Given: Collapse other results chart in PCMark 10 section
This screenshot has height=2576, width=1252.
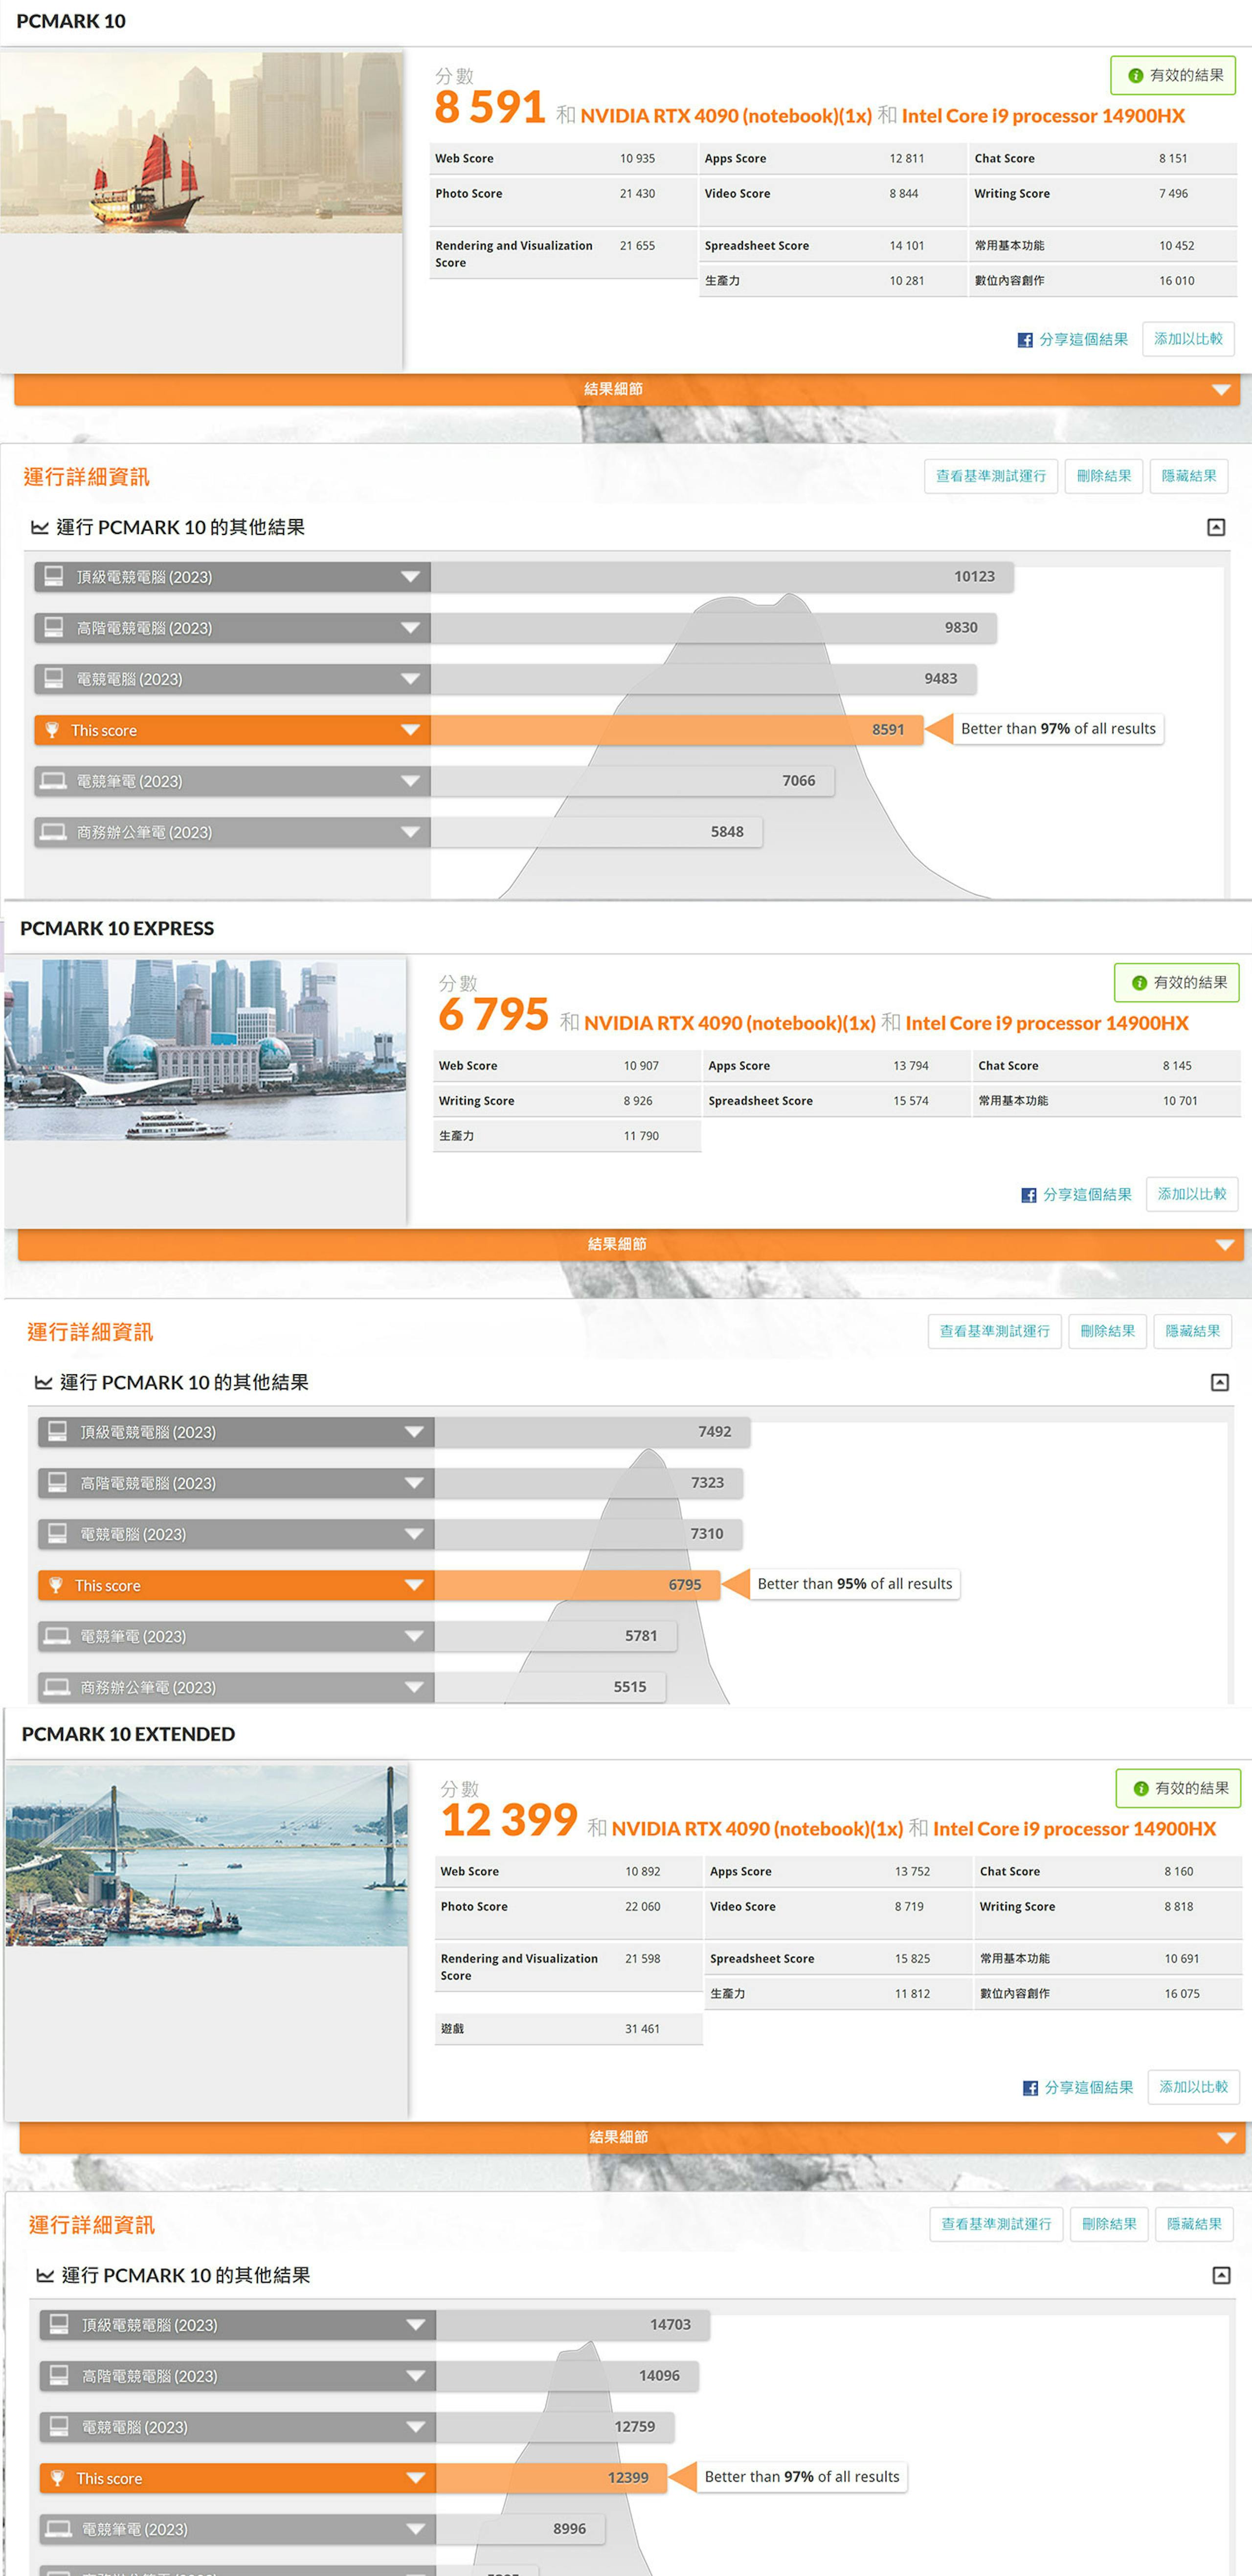Looking at the screenshot, I should tap(1216, 527).
